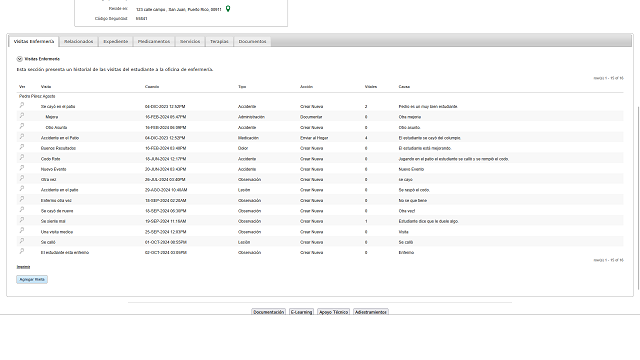Click the 'Buenos Resultados' visit name
The height and width of the screenshot is (360, 640).
pos(58,148)
